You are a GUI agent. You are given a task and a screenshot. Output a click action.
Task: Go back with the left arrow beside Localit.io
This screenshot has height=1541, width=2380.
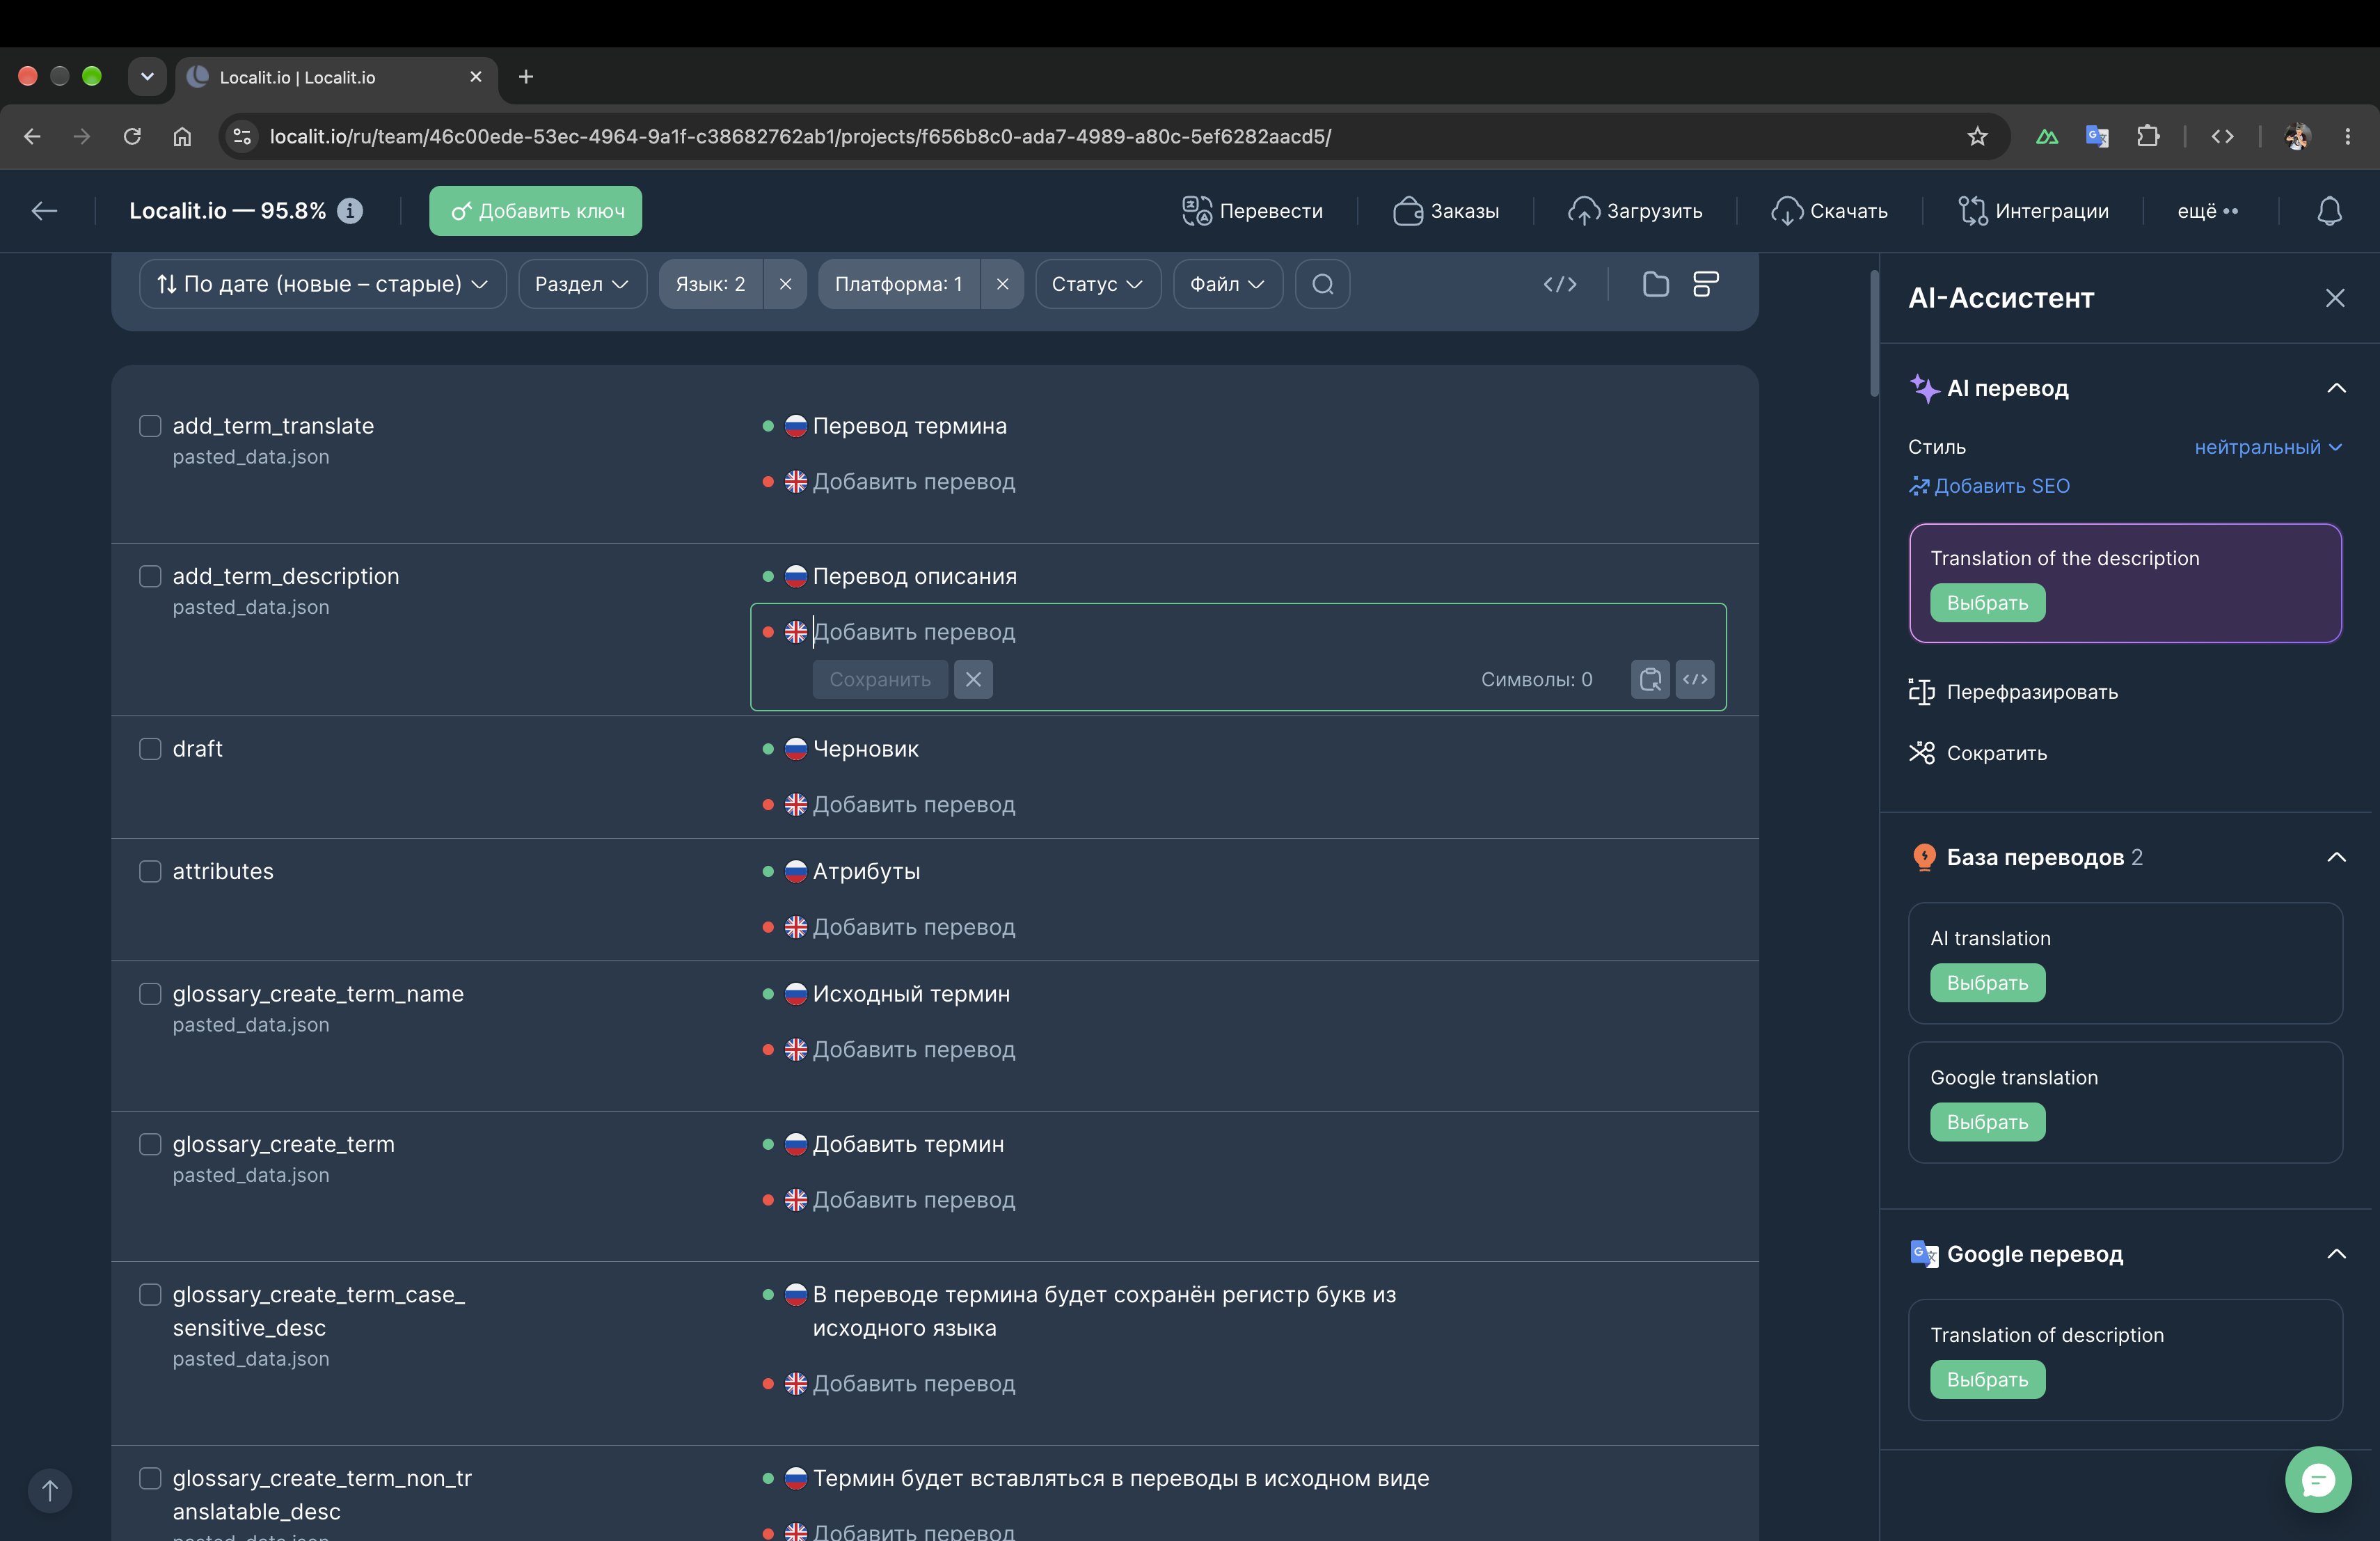pyautogui.click(x=44, y=211)
